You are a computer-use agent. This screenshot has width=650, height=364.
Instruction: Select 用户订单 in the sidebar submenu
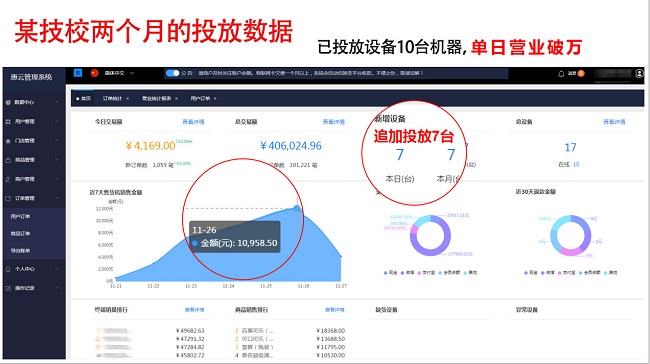pyautogui.click(x=20, y=216)
